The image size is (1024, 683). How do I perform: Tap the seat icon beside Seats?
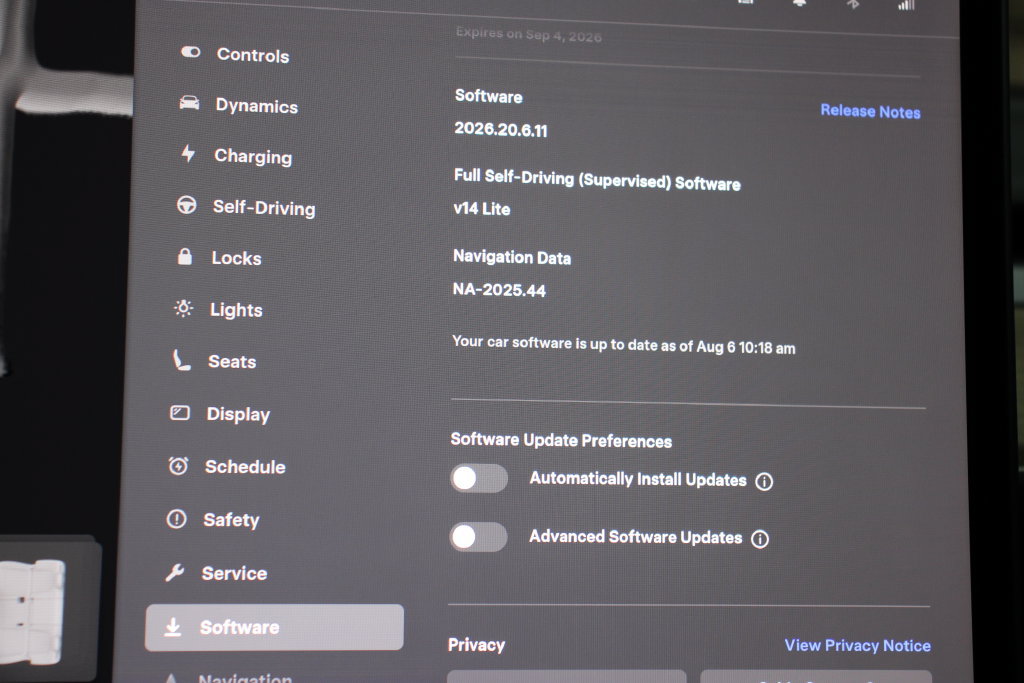tap(182, 360)
